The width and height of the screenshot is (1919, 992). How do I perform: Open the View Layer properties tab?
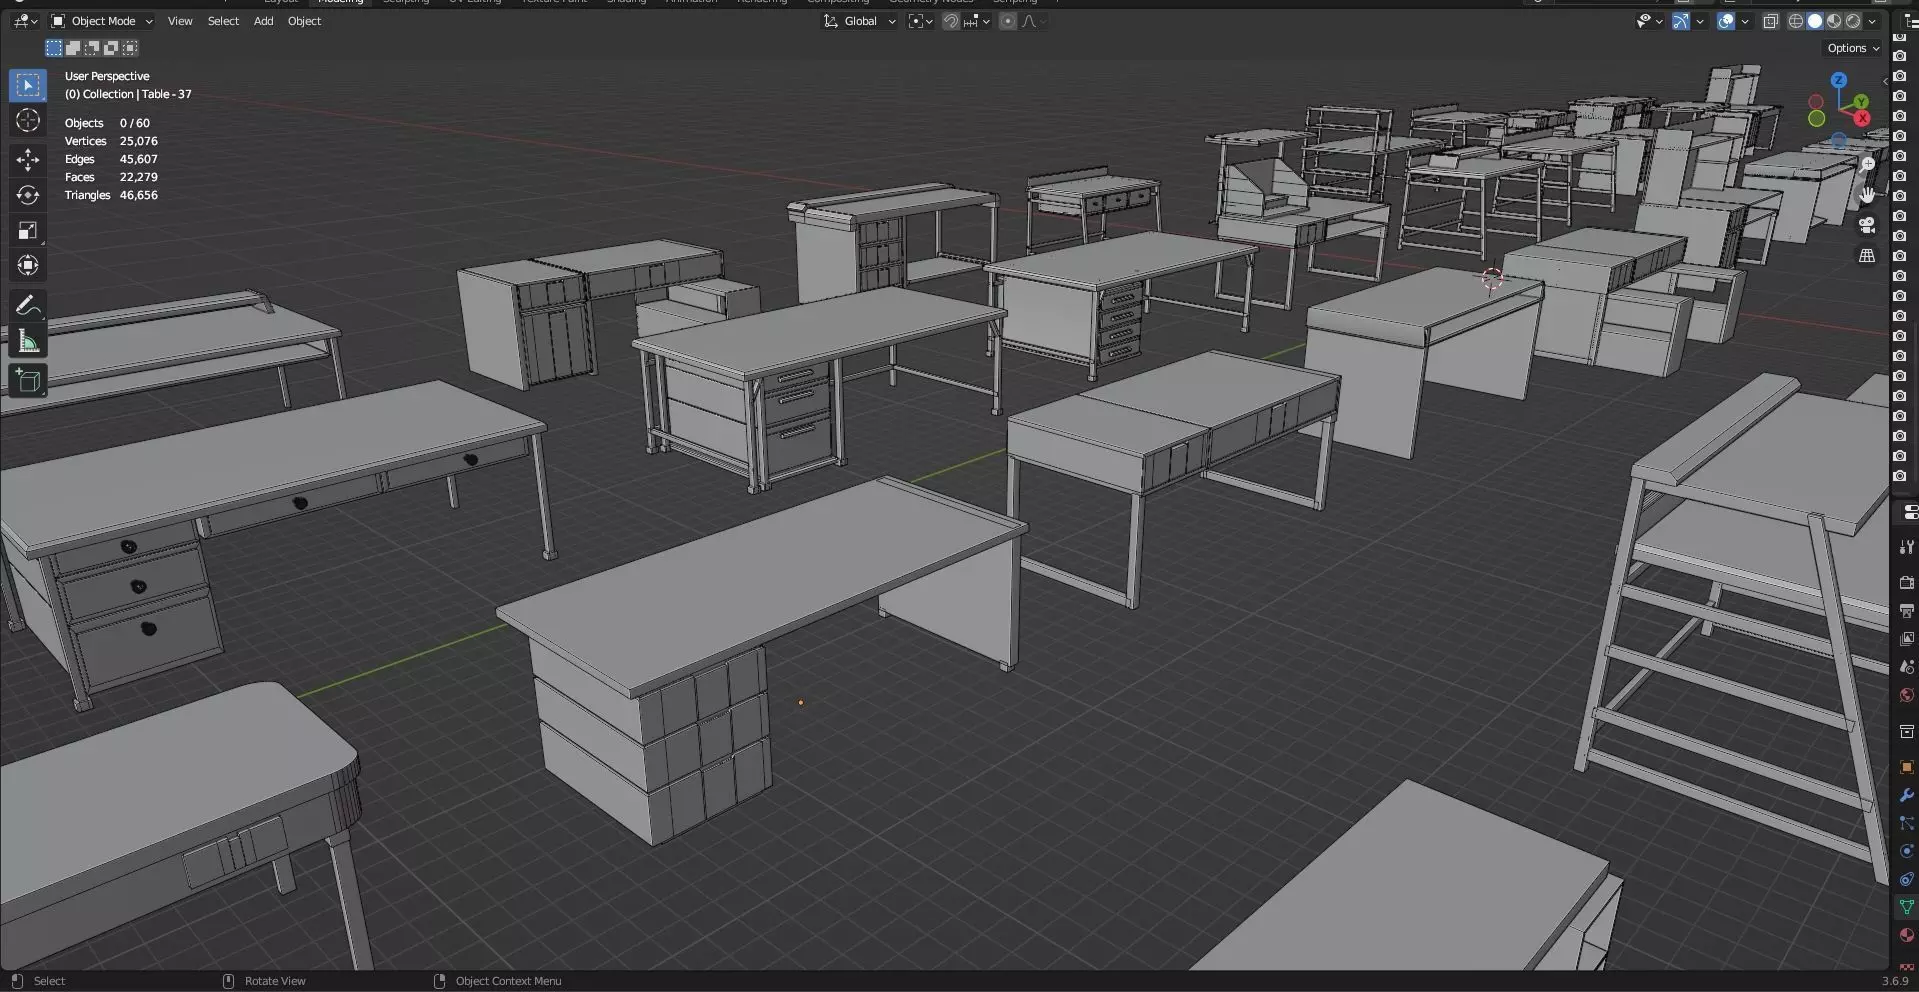pyautogui.click(x=1907, y=638)
